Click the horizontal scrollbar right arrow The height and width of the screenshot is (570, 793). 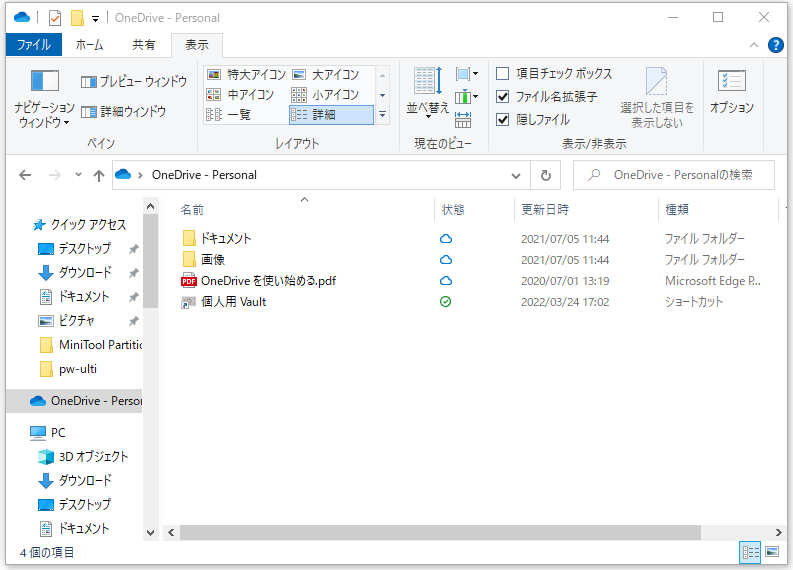coord(778,533)
